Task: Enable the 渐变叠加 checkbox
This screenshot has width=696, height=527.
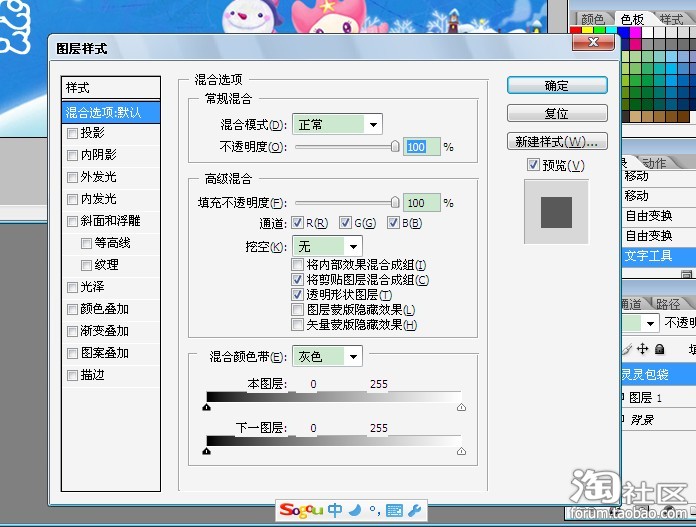Action: [x=72, y=332]
